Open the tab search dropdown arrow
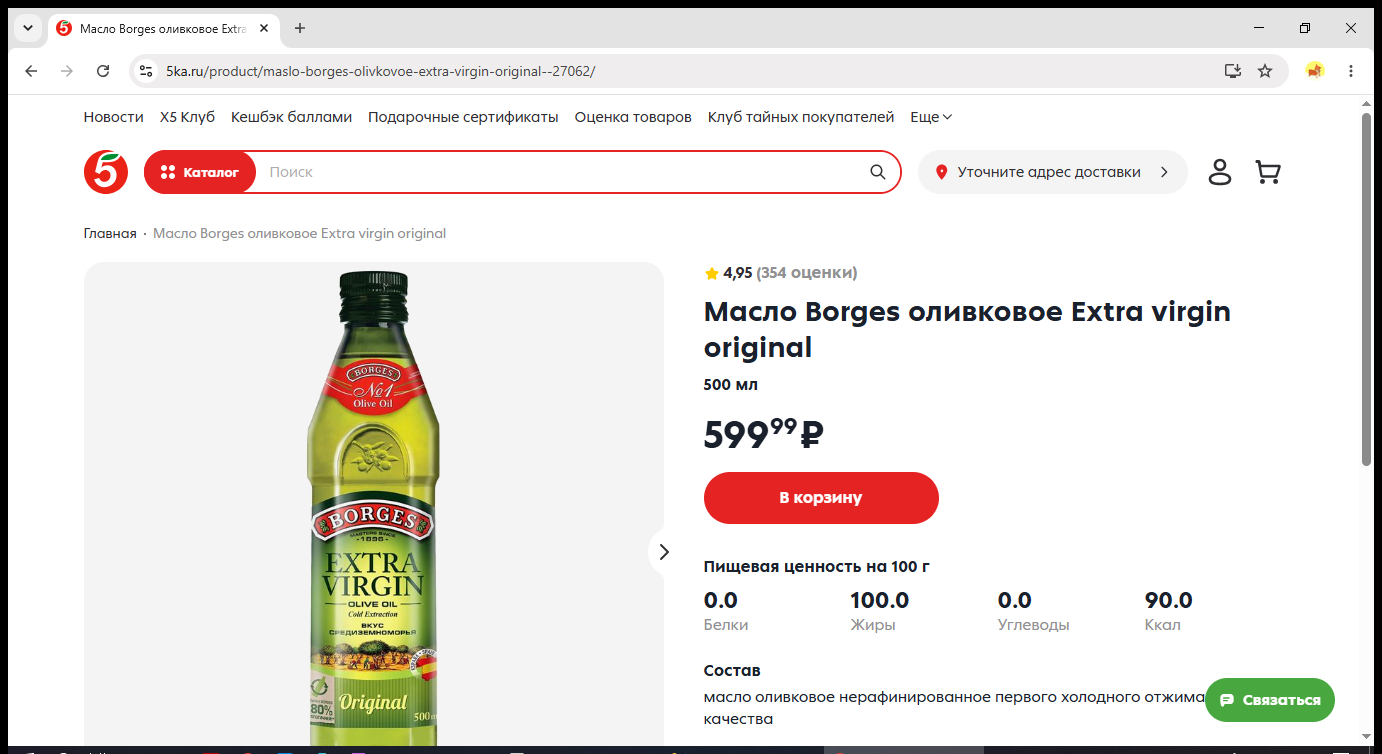 [x=28, y=28]
